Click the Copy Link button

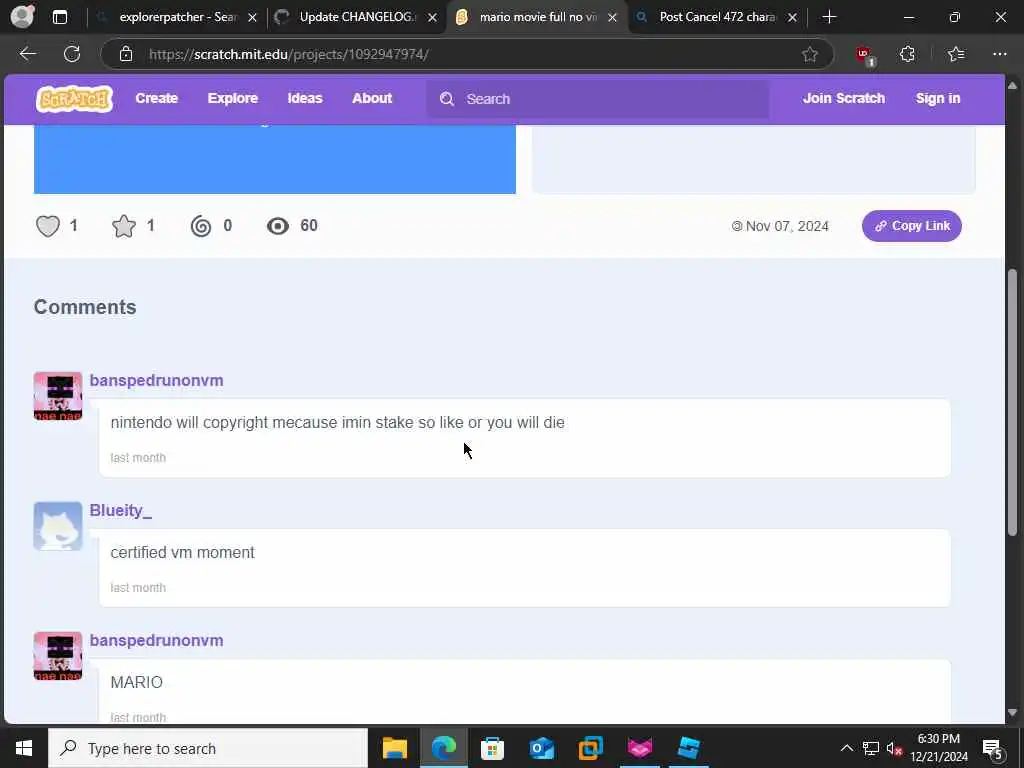[912, 226]
